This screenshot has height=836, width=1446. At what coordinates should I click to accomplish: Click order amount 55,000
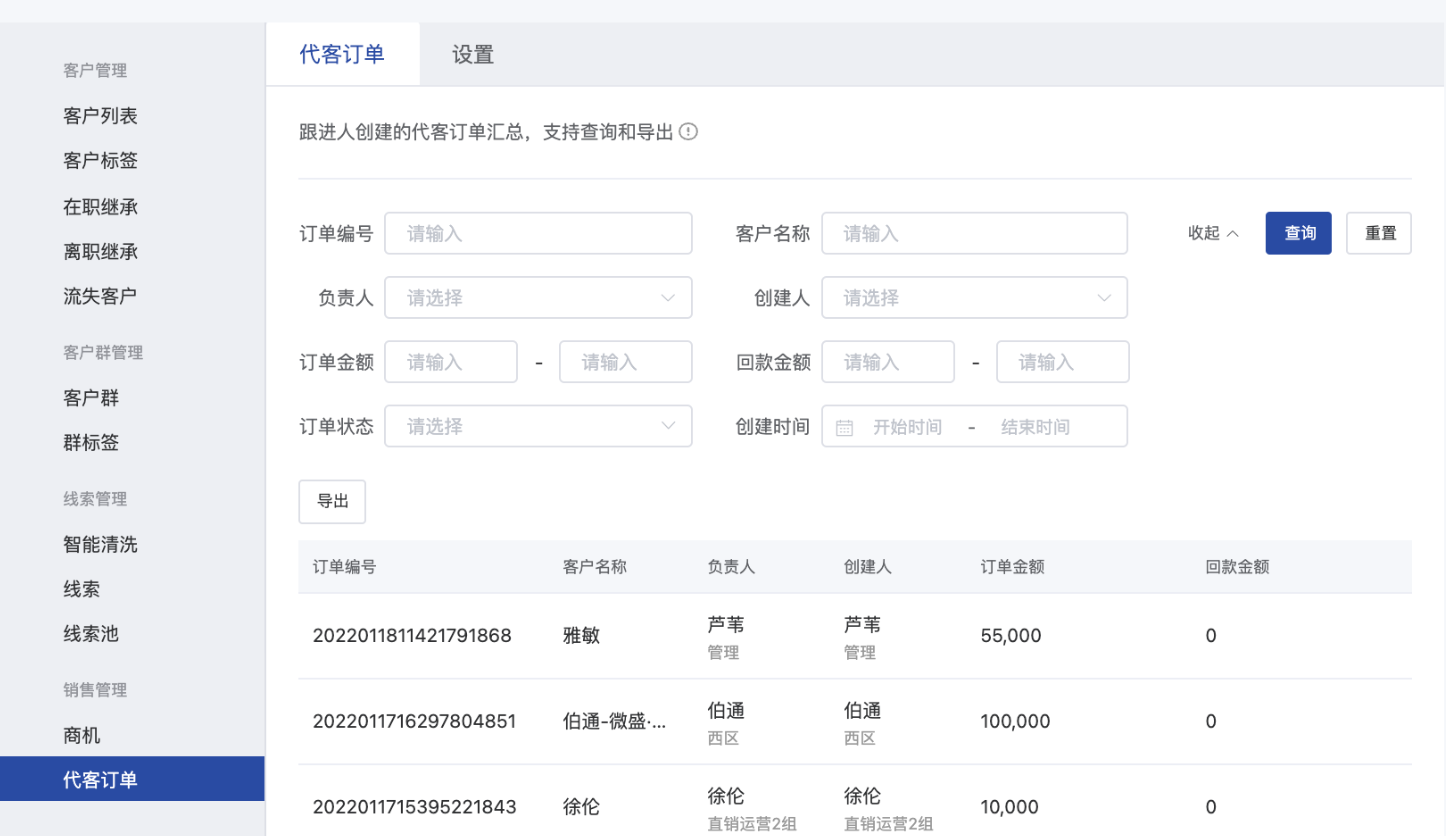1011,635
